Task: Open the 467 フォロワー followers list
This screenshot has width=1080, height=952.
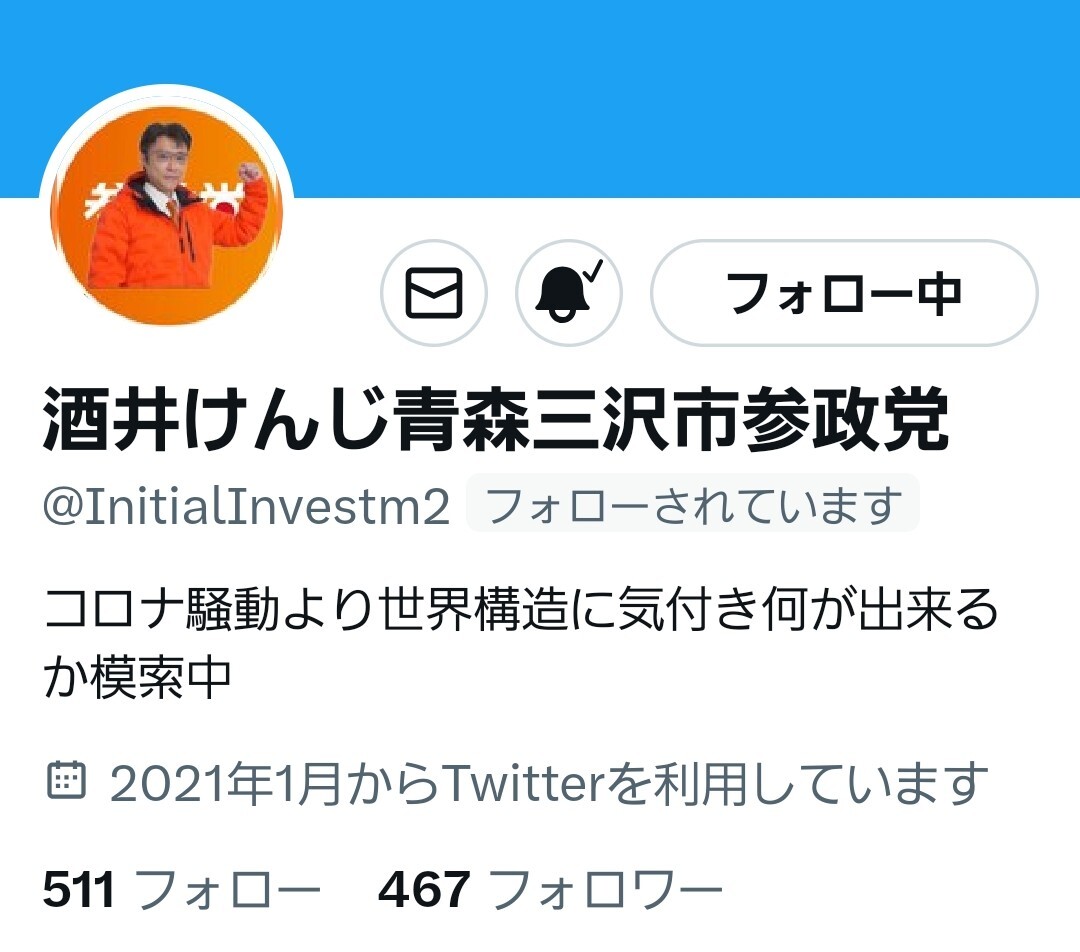Action: tap(550, 890)
